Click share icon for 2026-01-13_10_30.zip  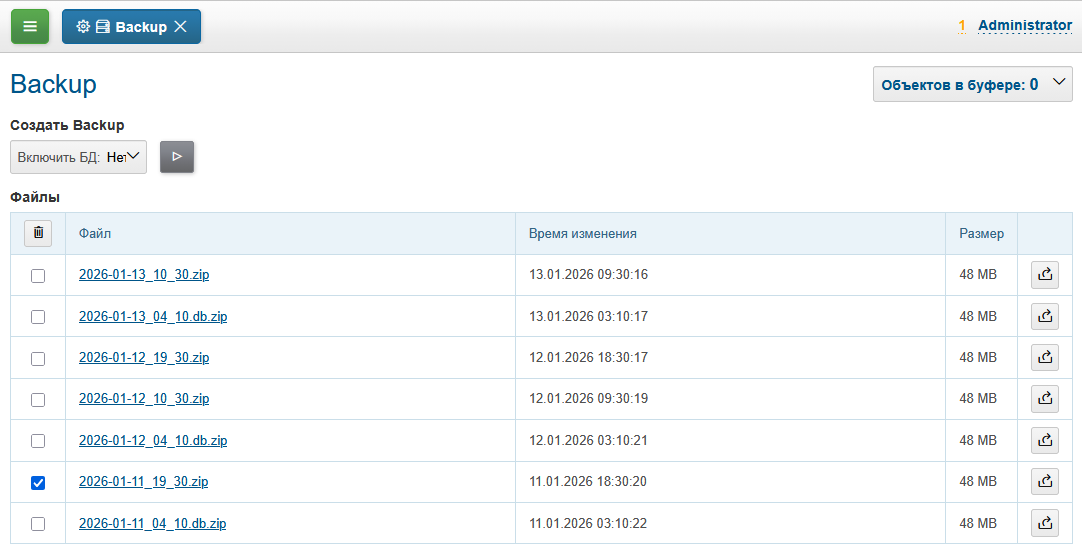(1044, 275)
